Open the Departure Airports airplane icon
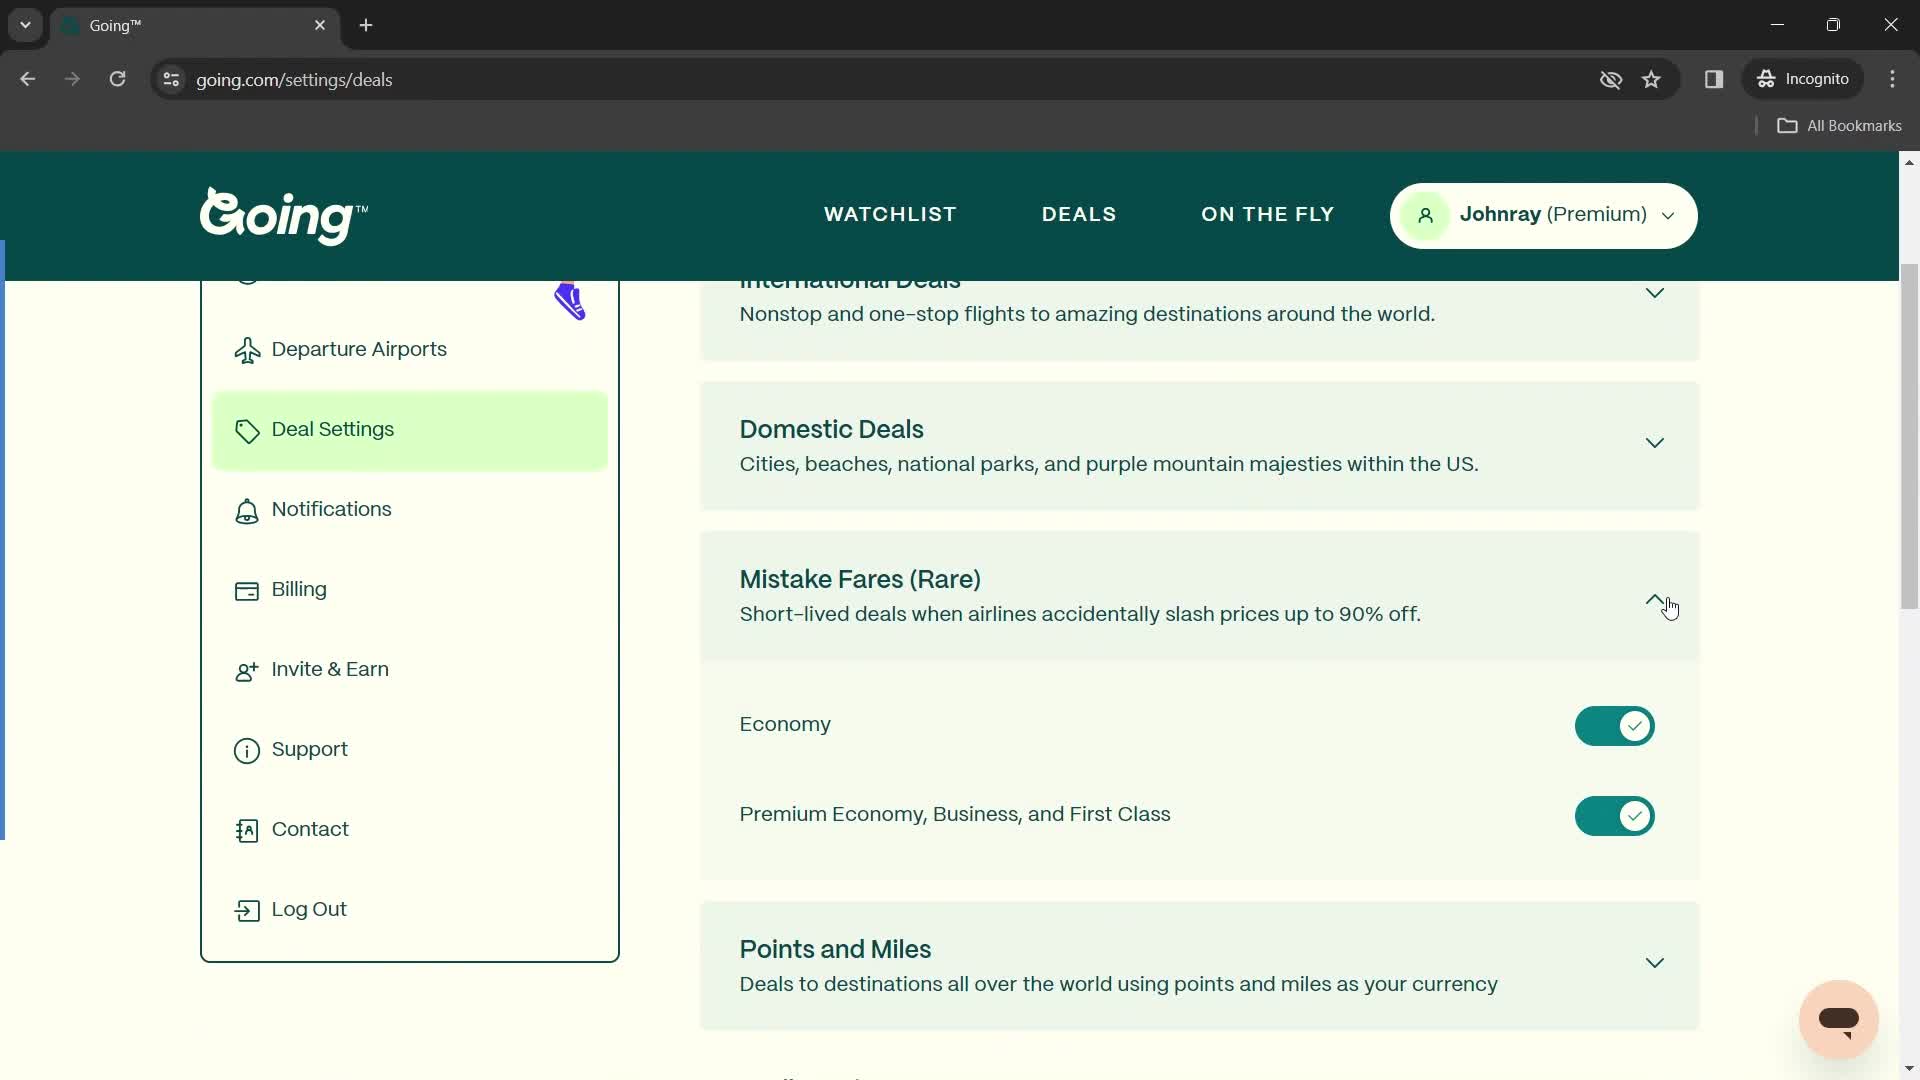The width and height of the screenshot is (1920, 1080). [247, 350]
